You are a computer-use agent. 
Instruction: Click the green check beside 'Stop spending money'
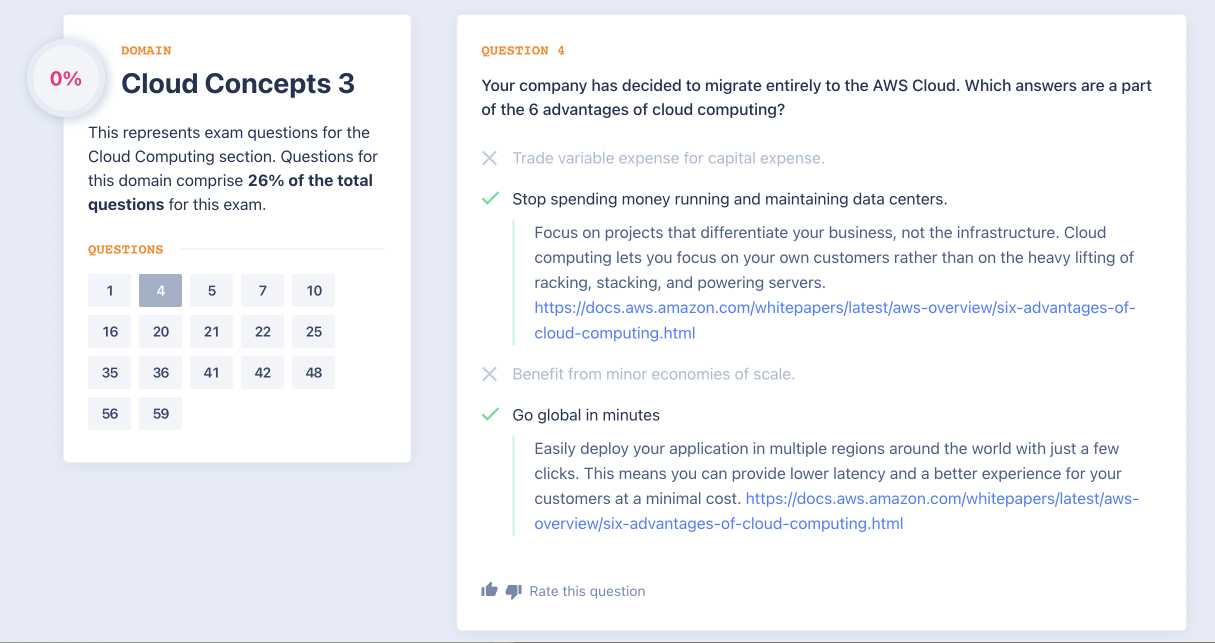490,199
